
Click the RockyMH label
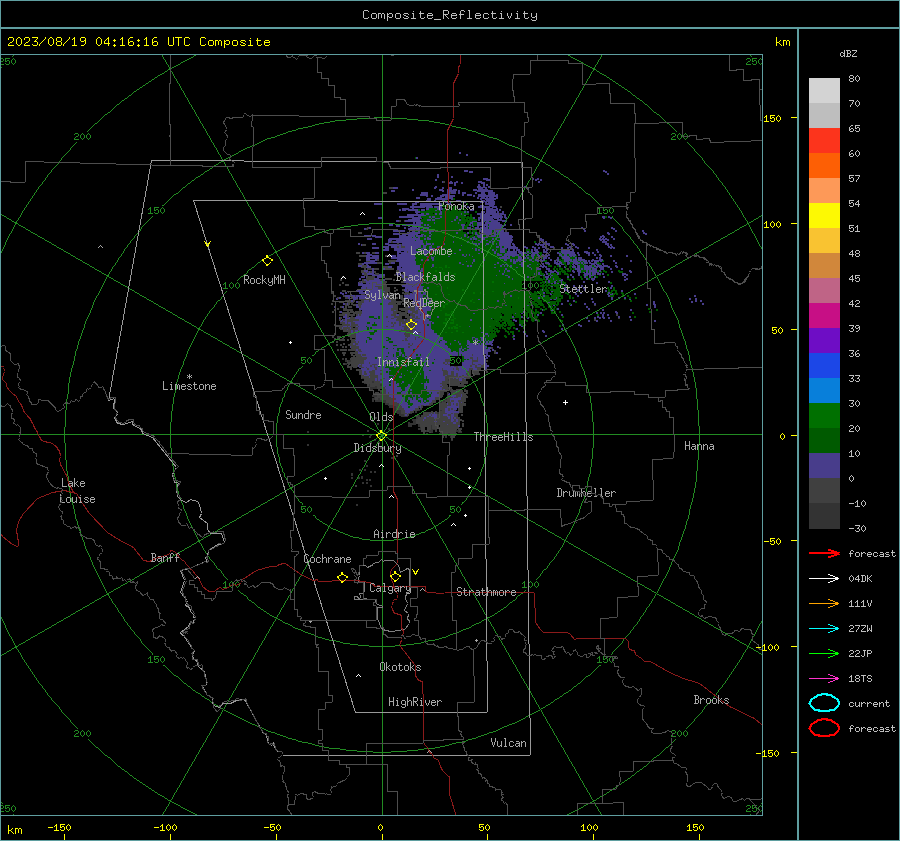(x=264, y=280)
